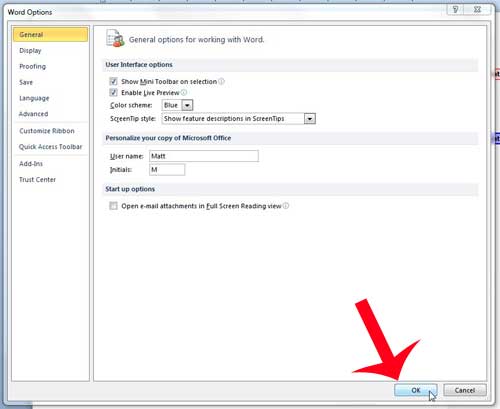Open the Trust Center category
The image size is (500, 409).
[37, 180]
